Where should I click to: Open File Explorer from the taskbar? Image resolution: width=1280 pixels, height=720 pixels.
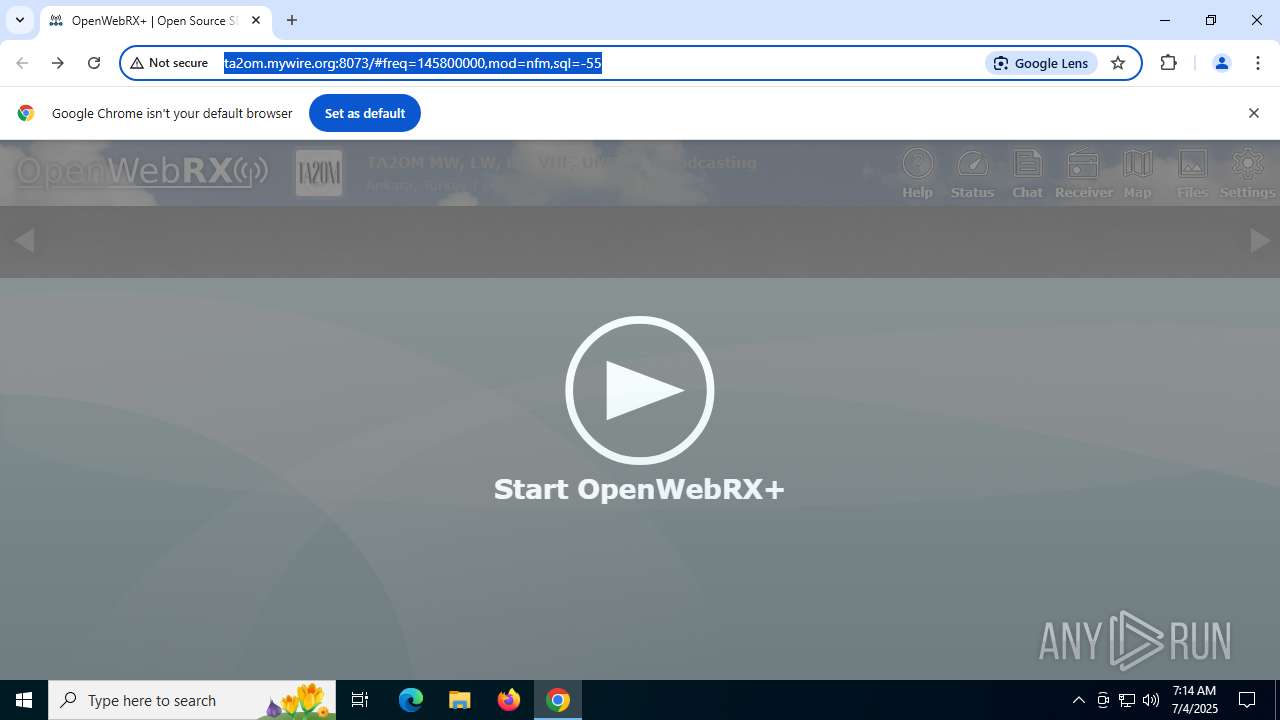click(x=459, y=700)
